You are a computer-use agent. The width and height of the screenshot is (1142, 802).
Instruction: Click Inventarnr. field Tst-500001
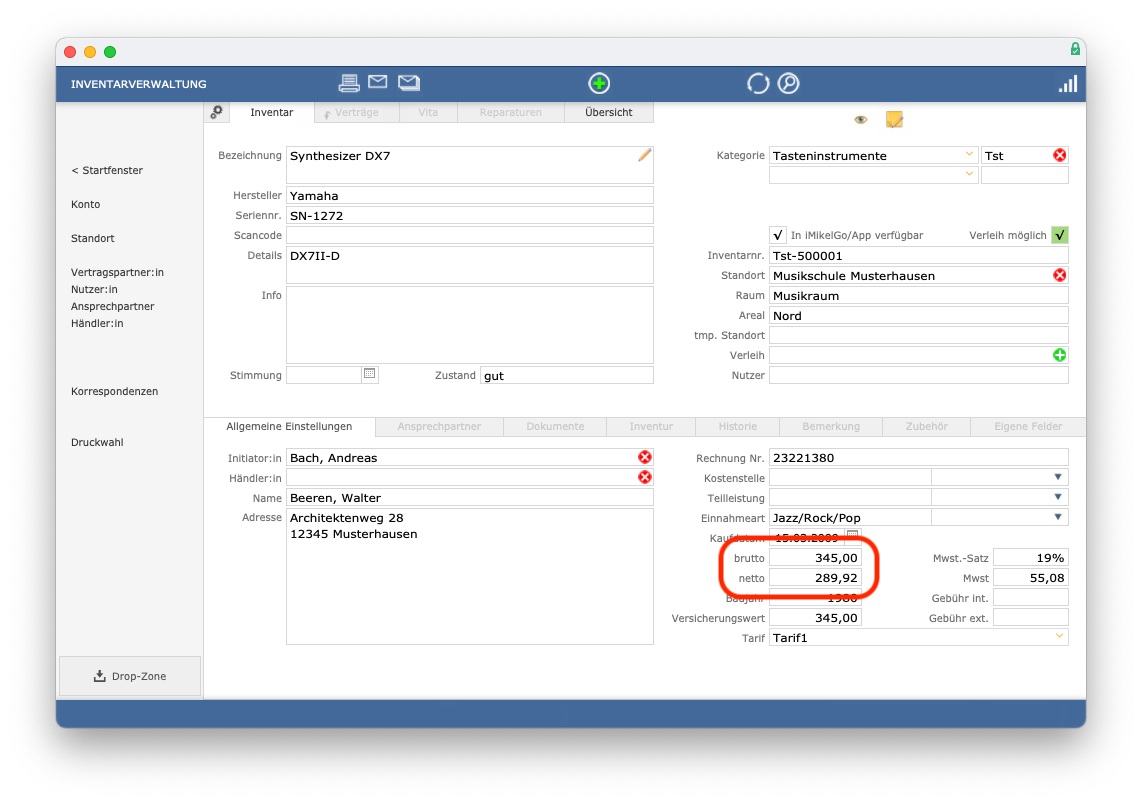[x=918, y=256]
